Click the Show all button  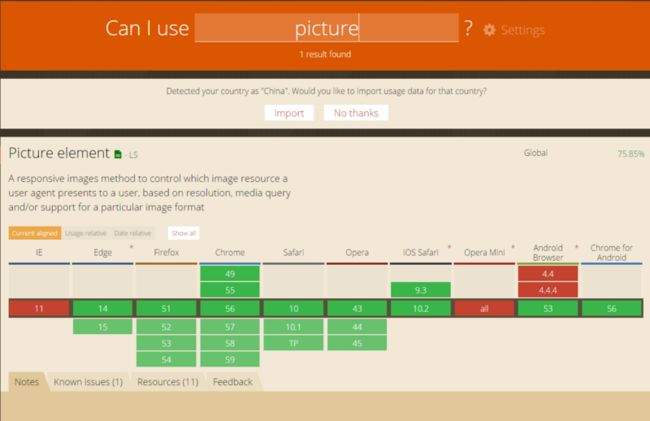[x=184, y=233]
